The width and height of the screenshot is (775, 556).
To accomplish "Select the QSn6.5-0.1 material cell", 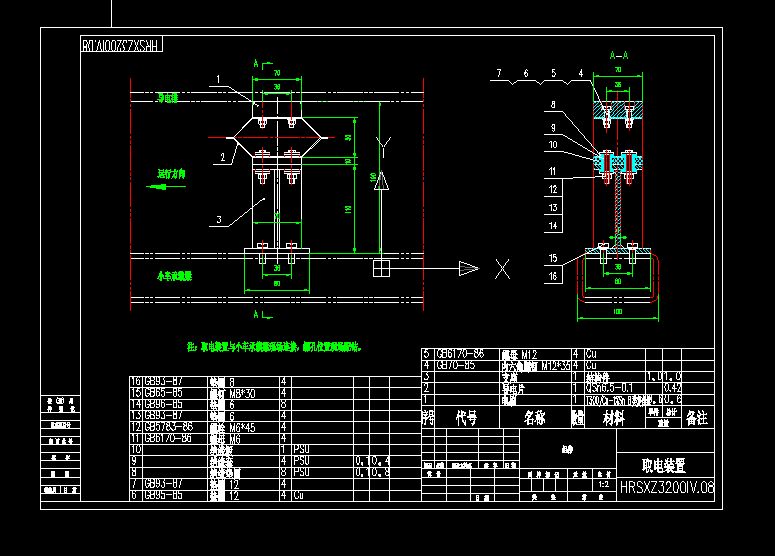I will click(609, 388).
